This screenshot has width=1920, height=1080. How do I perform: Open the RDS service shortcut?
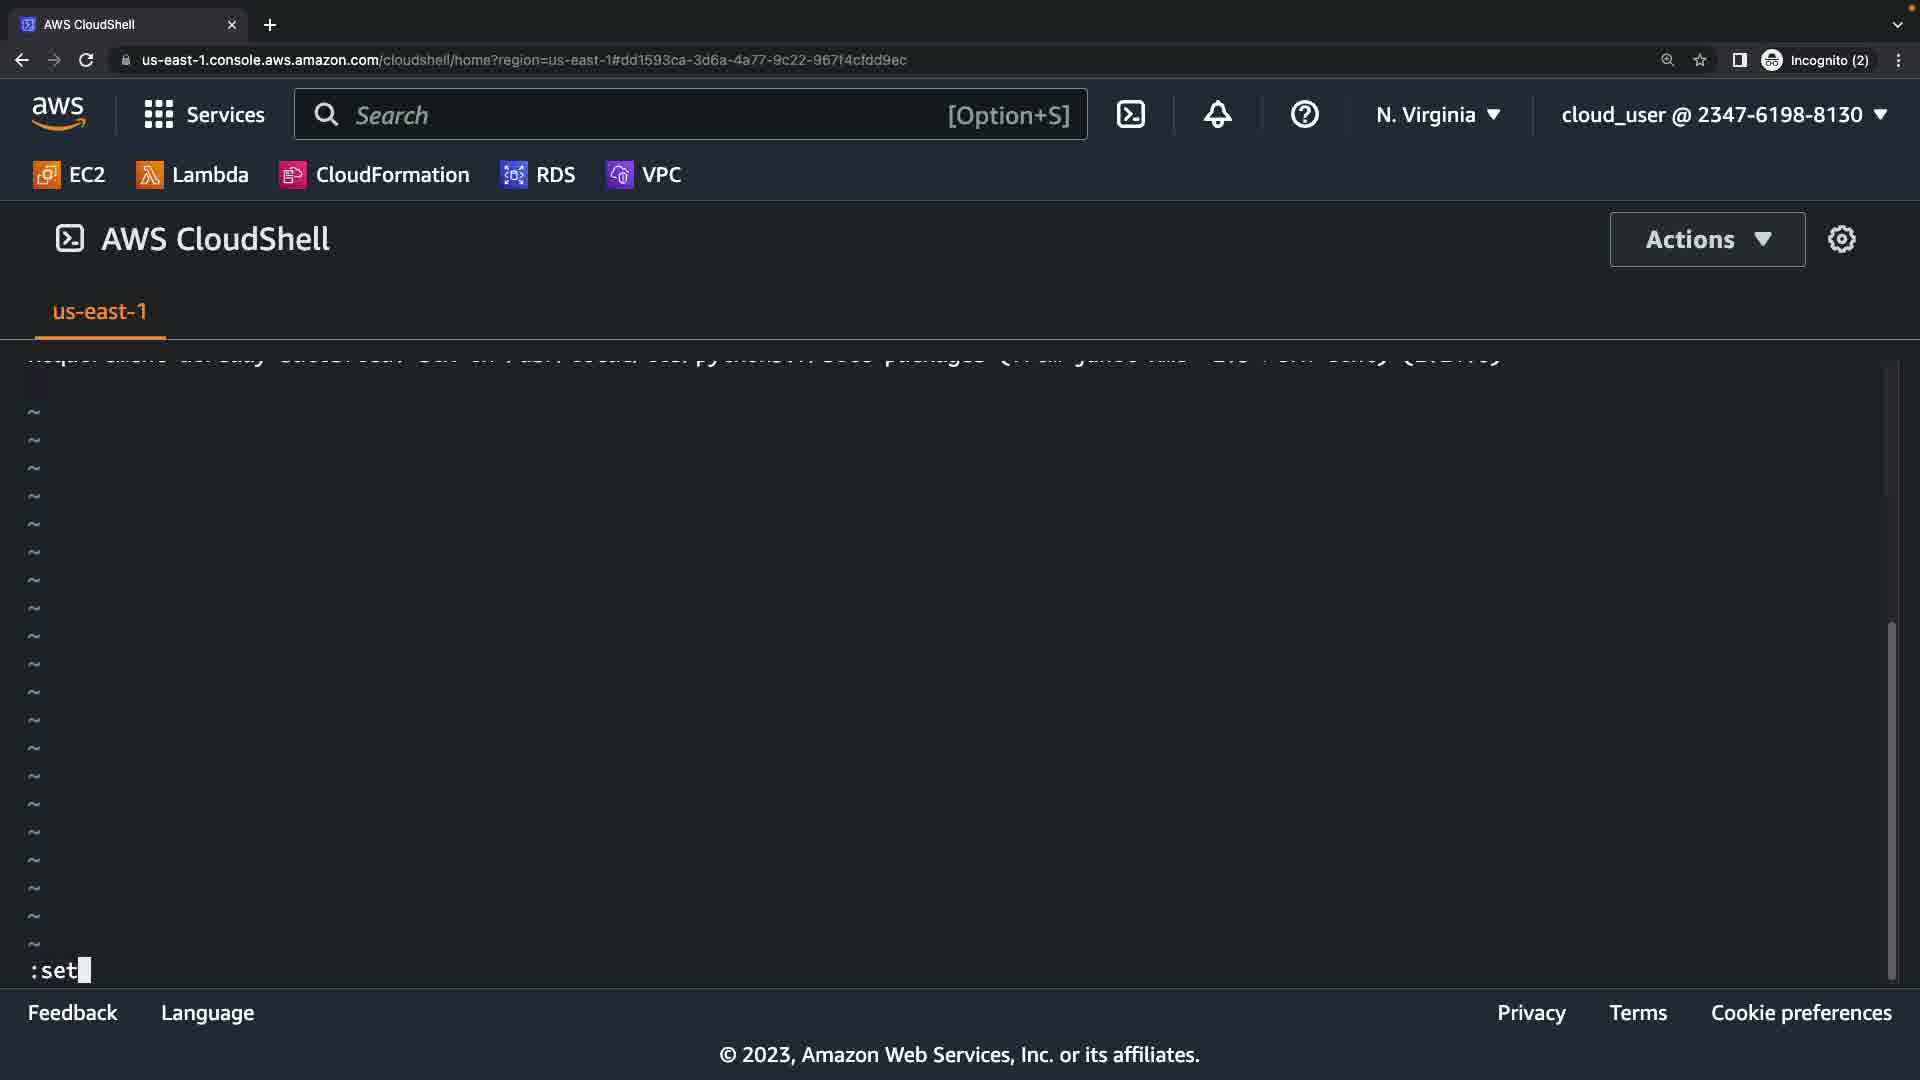[538, 175]
